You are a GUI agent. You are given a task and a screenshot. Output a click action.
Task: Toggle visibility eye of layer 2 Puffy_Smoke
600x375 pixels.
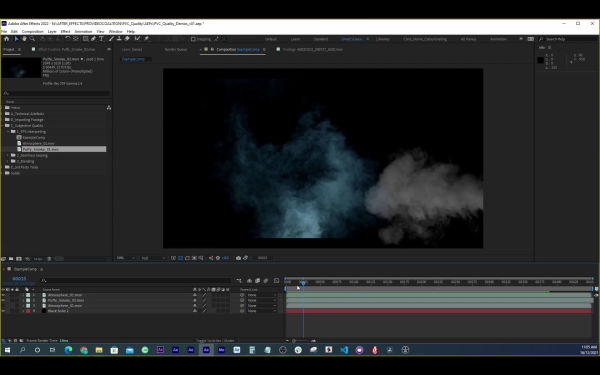3,300
